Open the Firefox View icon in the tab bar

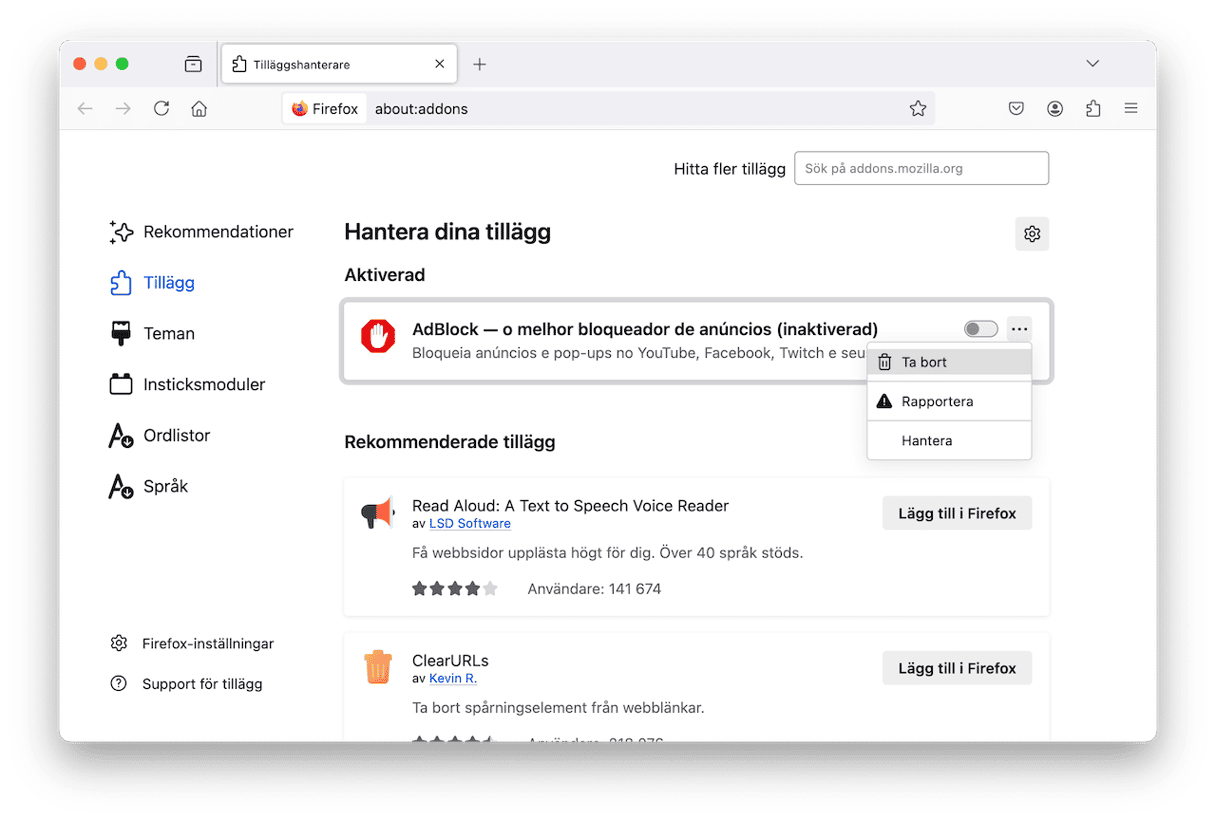click(x=193, y=64)
